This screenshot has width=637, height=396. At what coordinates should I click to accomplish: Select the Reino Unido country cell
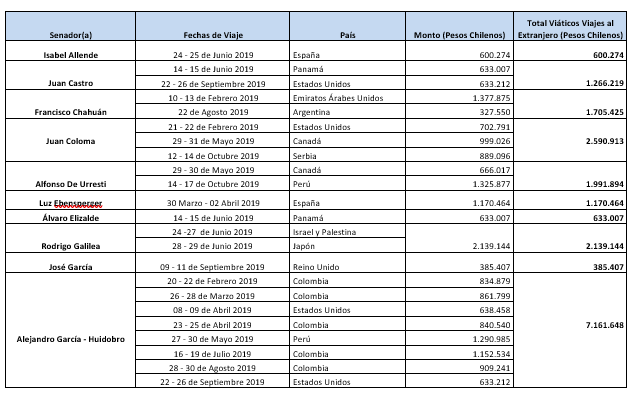click(347, 263)
